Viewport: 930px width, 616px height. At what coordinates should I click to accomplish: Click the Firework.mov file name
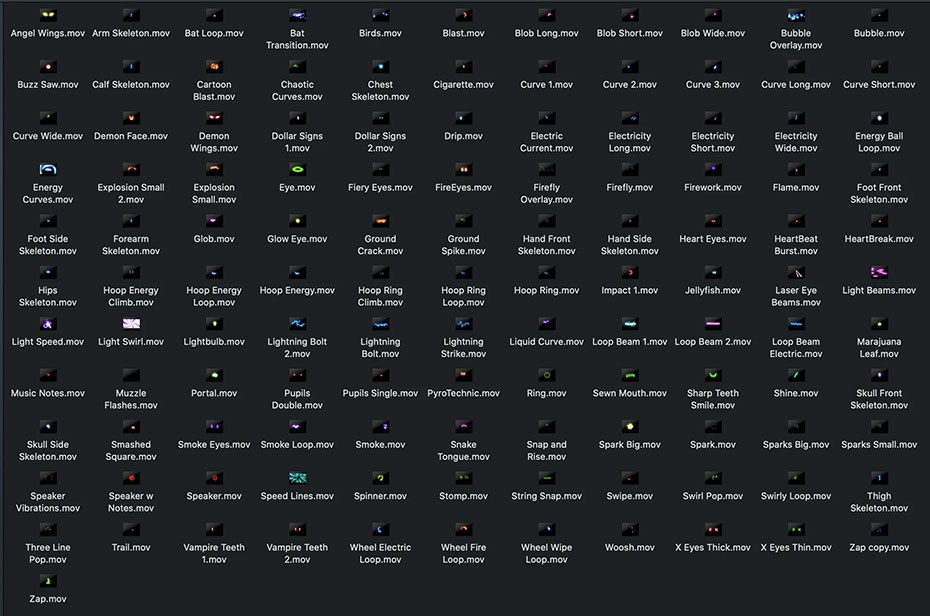[x=713, y=187]
